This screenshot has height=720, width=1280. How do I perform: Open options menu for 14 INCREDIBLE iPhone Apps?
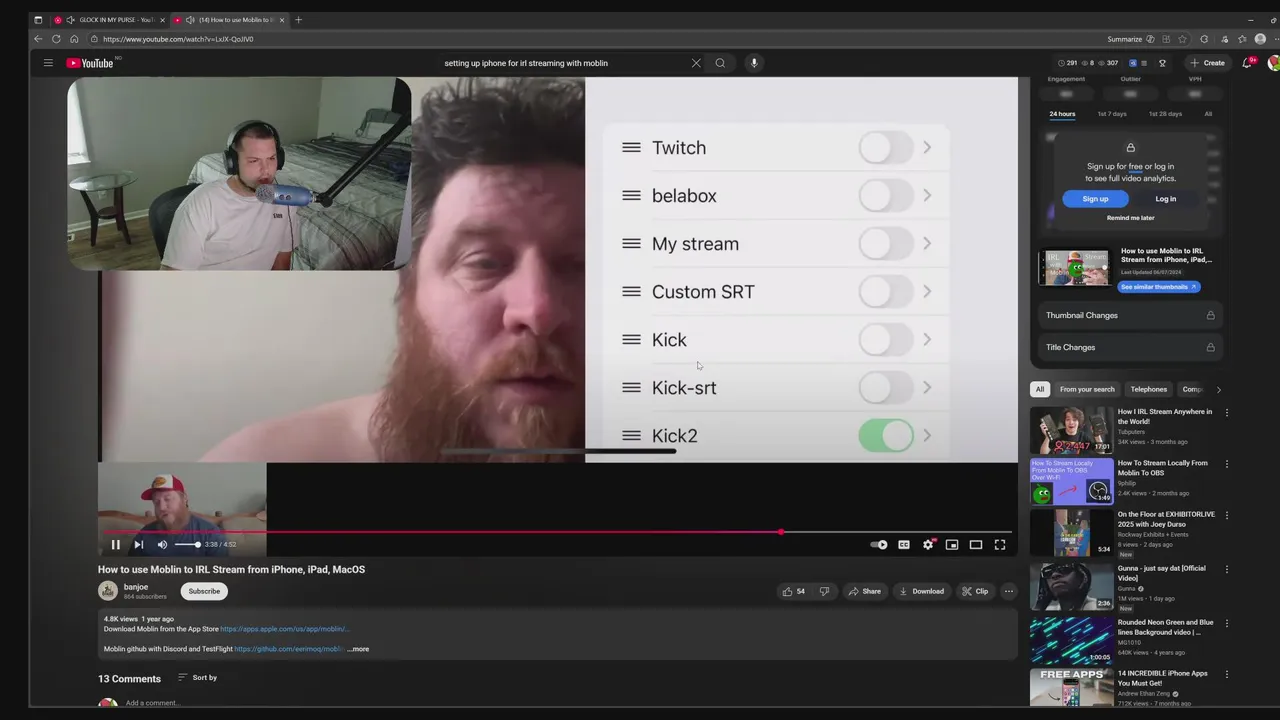pyautogui.click(x=1227, y=674)
